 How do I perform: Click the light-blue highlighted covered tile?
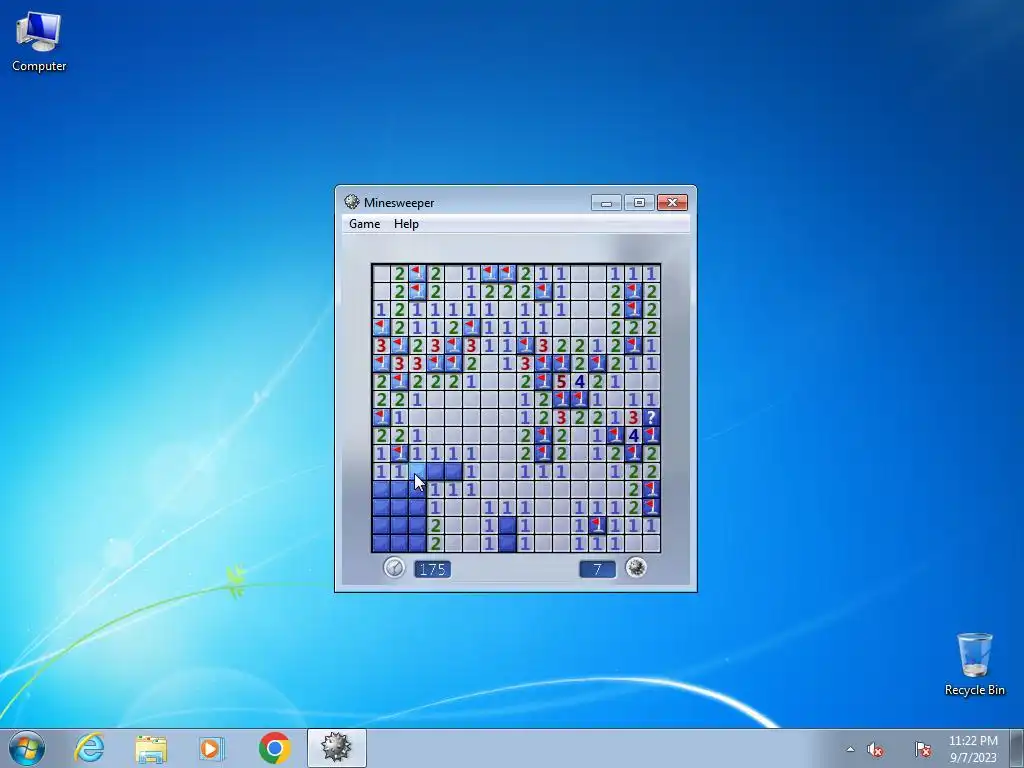tap(417, 471)
